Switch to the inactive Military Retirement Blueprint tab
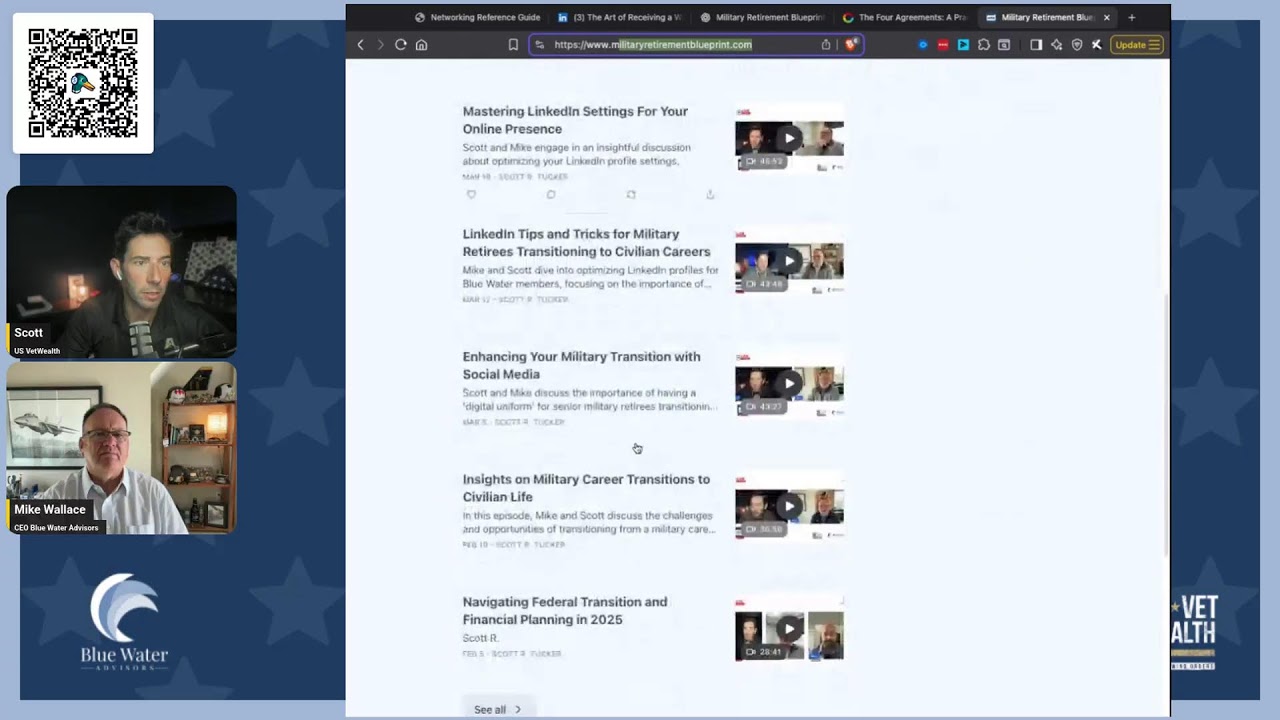 763,17
